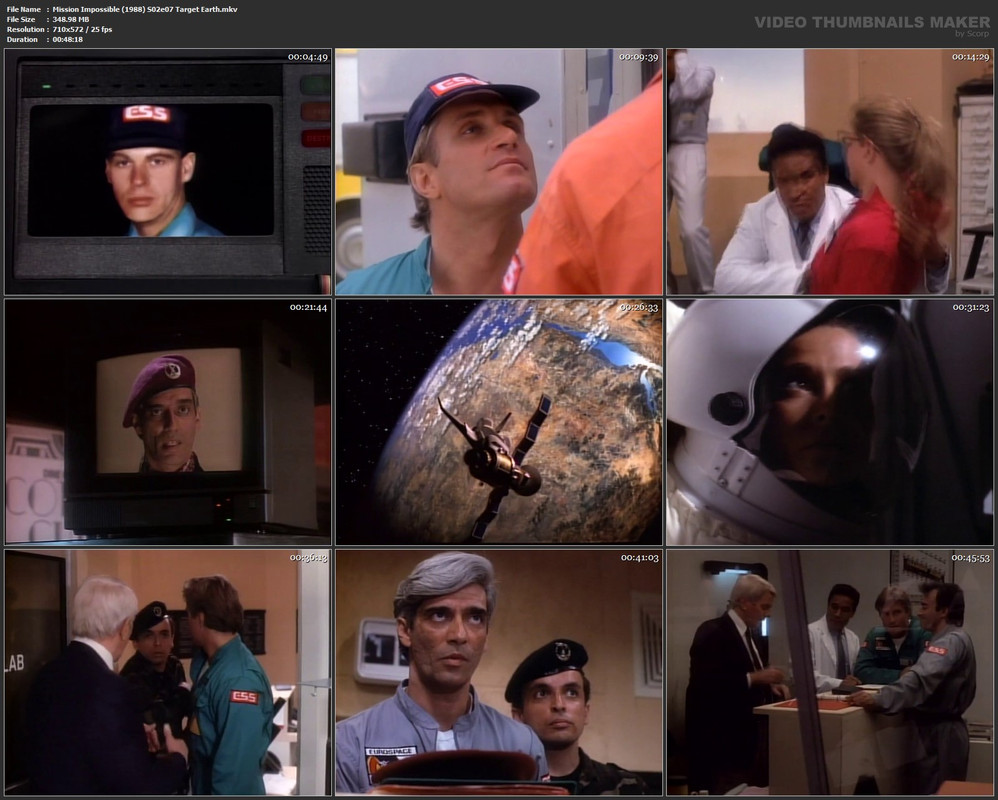Click the timestamp '00:41:03'
This screenshot has height=800, width=998.
[640, 558]
